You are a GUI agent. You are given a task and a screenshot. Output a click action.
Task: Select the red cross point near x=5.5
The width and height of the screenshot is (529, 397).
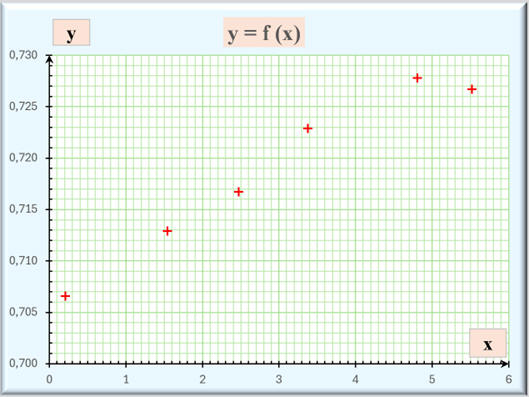(x=472, y=89)
